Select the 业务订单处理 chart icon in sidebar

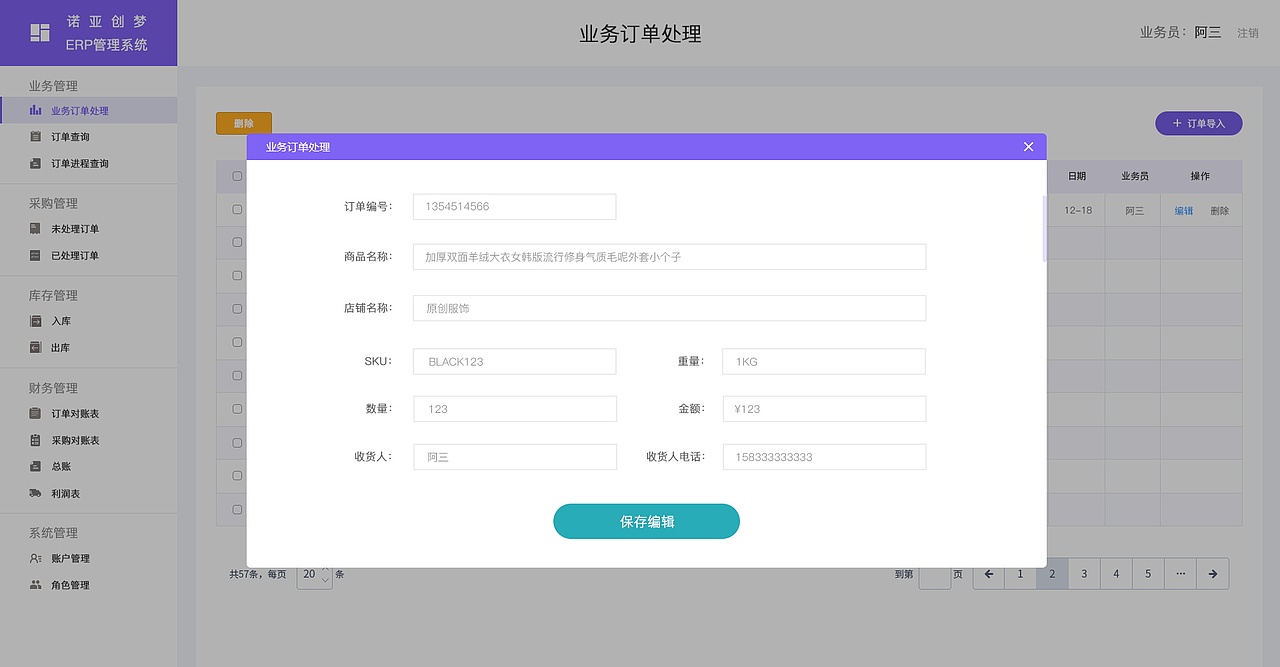[x=35, y=110]
